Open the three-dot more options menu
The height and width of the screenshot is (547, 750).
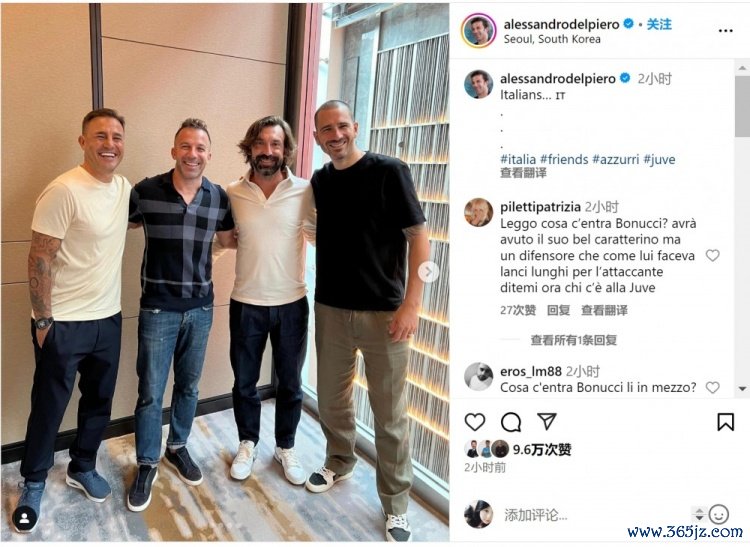click(725, 31)
